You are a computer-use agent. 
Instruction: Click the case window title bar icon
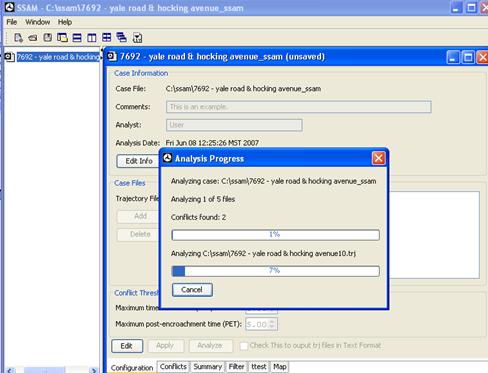(112, 56)
